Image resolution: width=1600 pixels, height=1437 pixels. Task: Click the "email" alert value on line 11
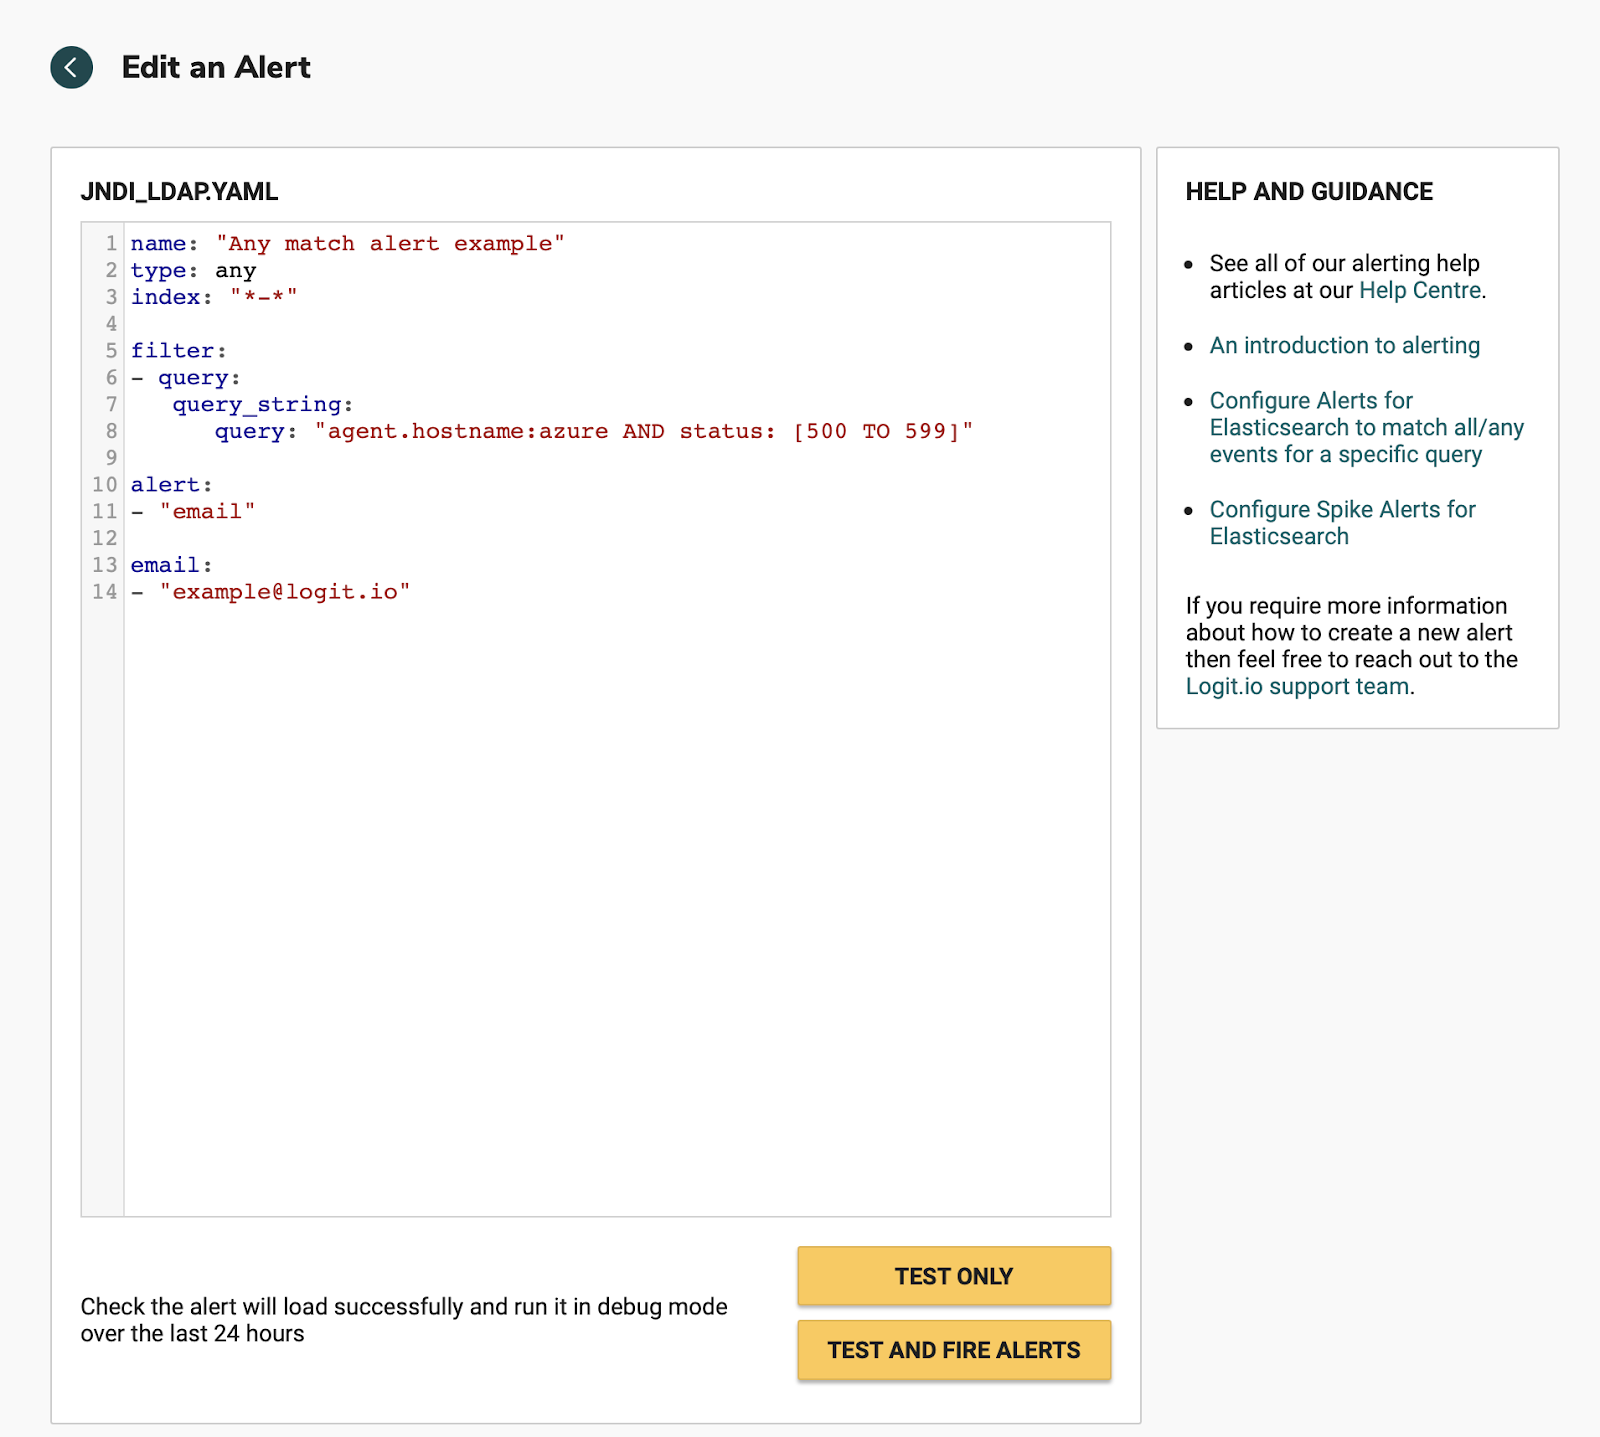click(207, 512)
